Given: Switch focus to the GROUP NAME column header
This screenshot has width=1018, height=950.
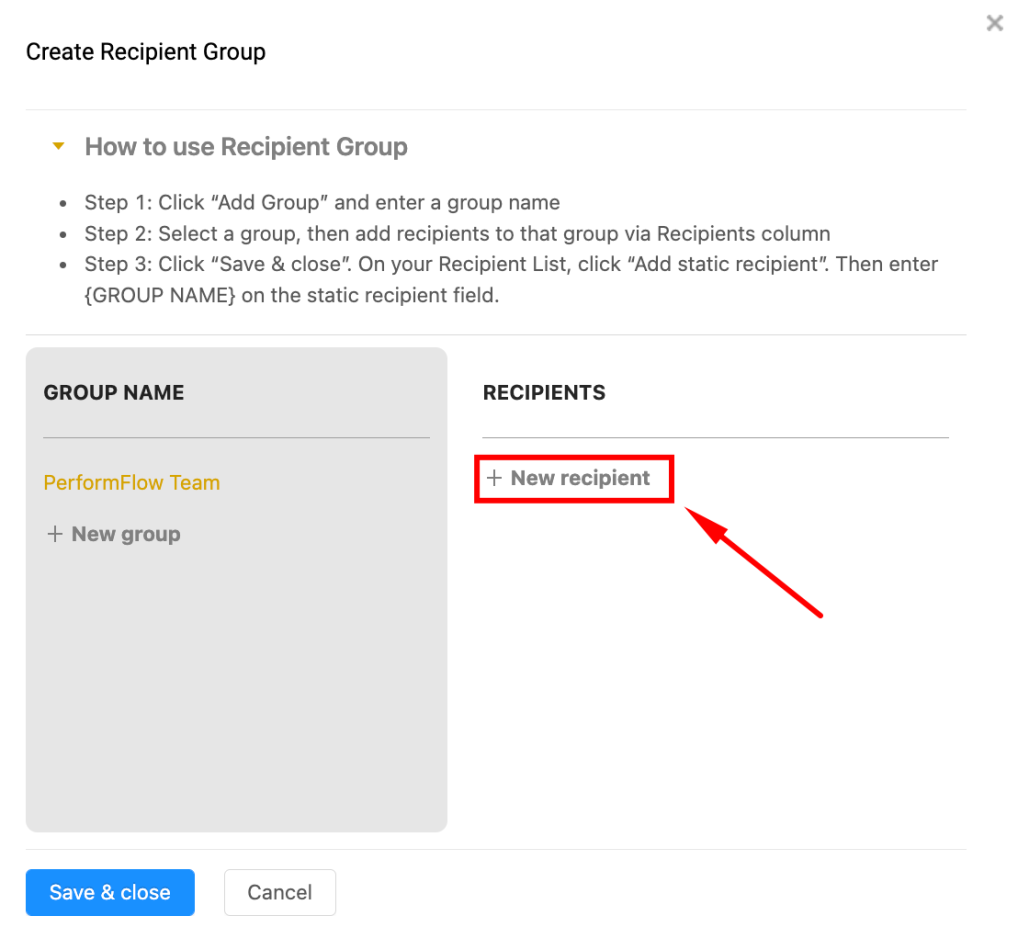Looking at the screenshot, I should pos(113,392).
